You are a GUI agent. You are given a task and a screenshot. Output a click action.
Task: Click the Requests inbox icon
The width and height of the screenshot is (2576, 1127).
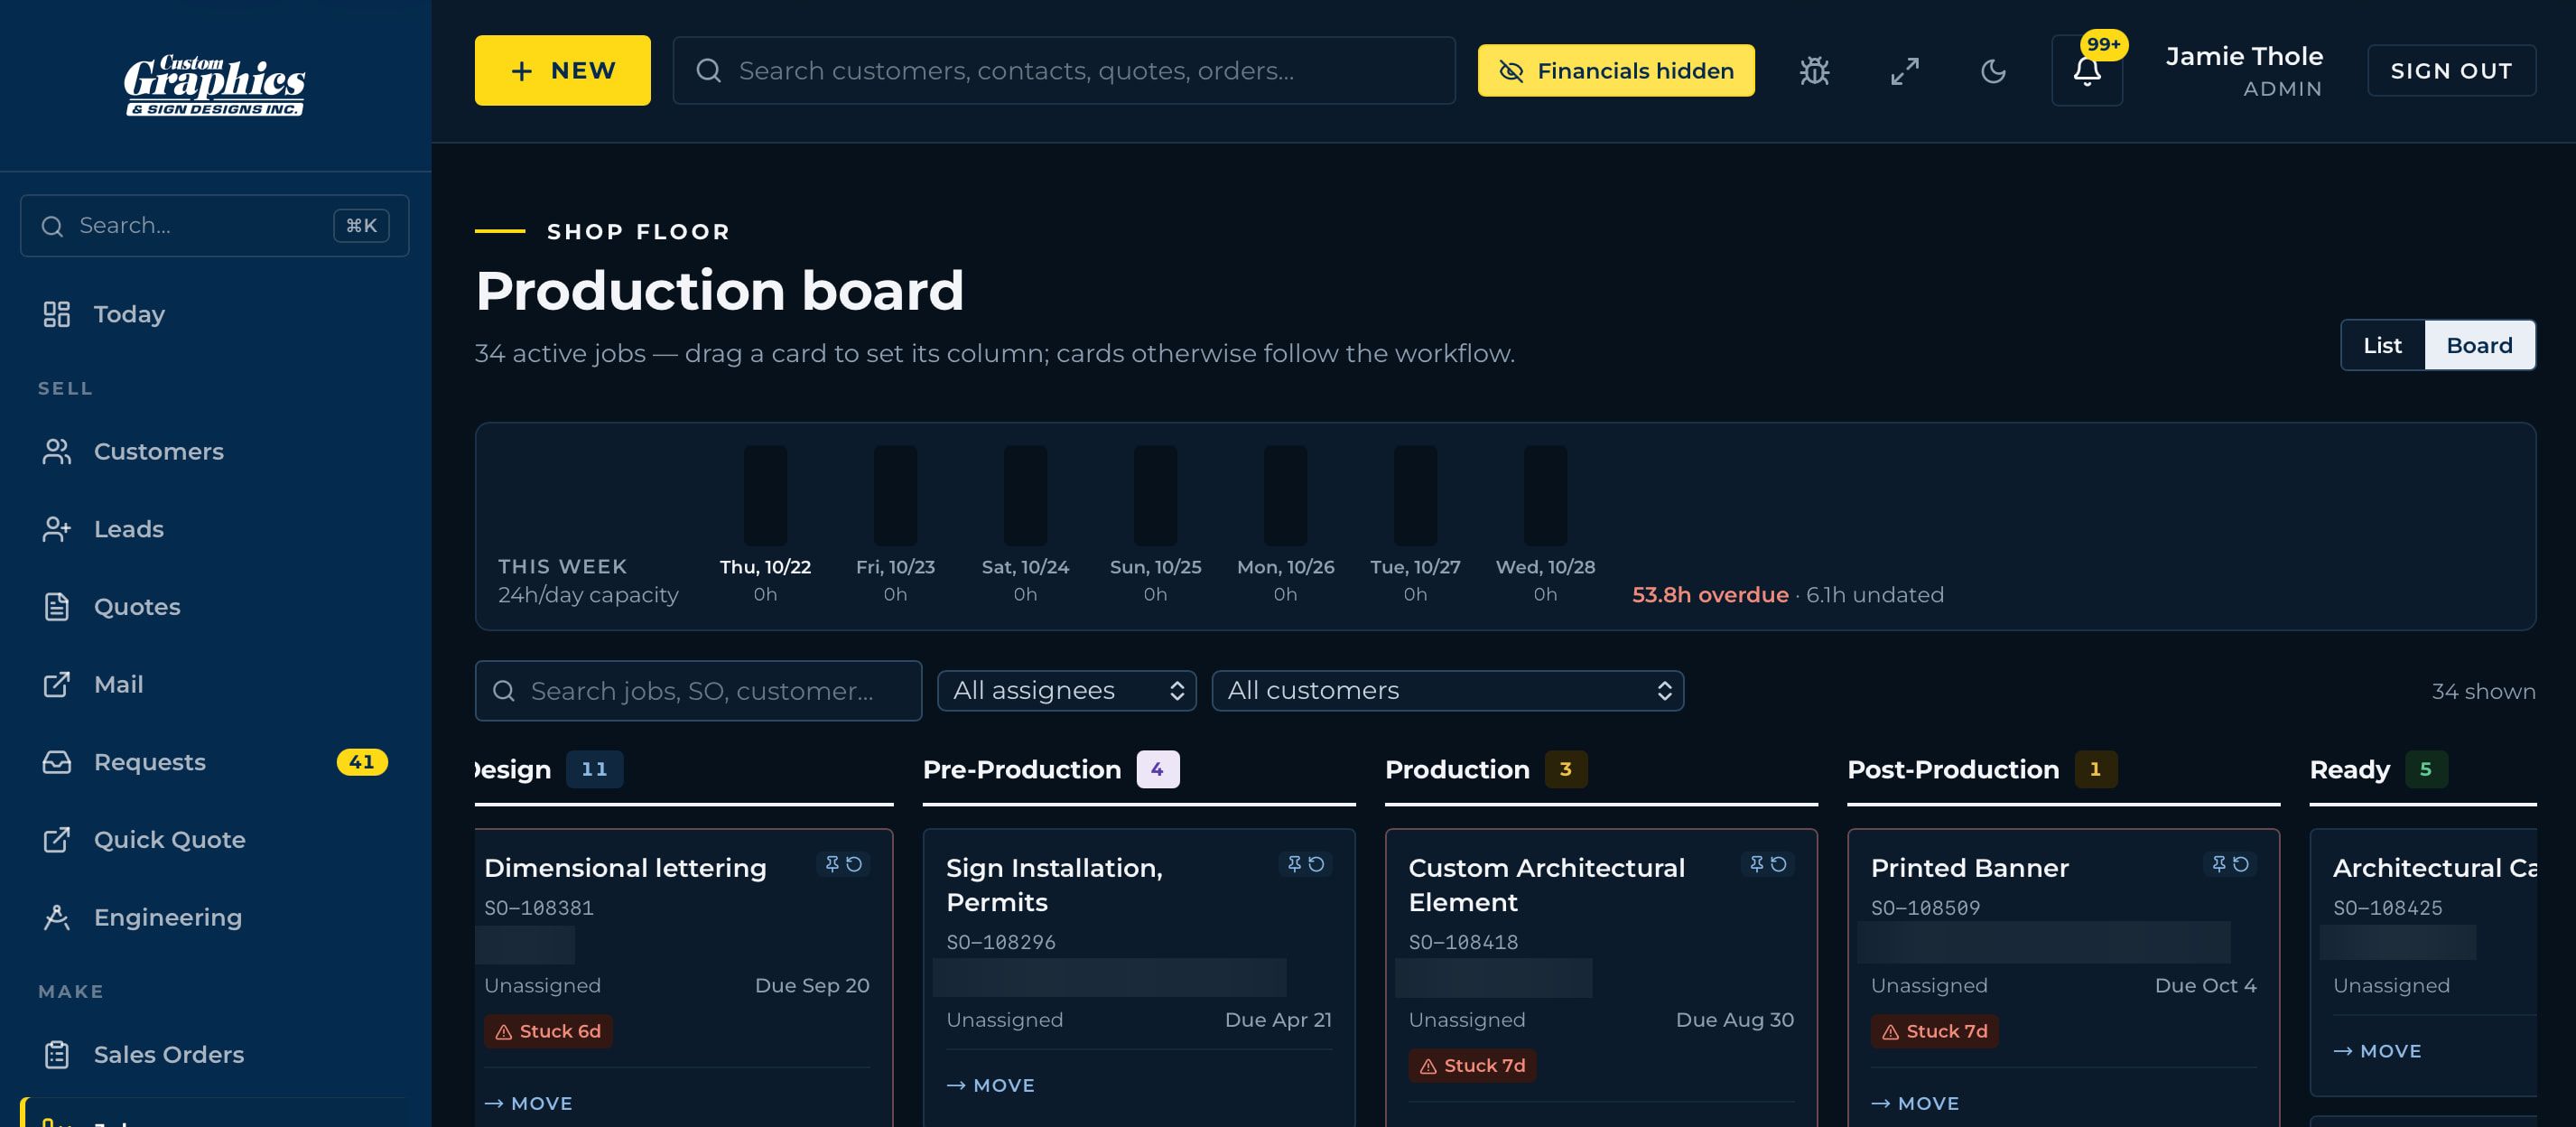[x=57, y=762]
